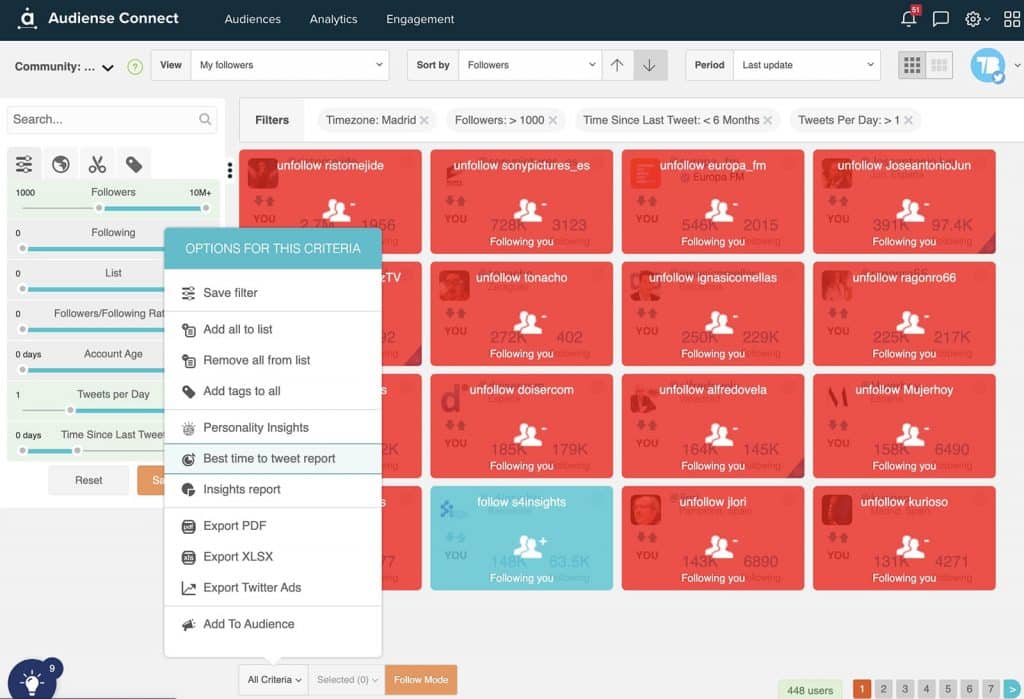Activate the Follow Mode button
Viewport: 1024px width, 699px height.
coord(421,680)
